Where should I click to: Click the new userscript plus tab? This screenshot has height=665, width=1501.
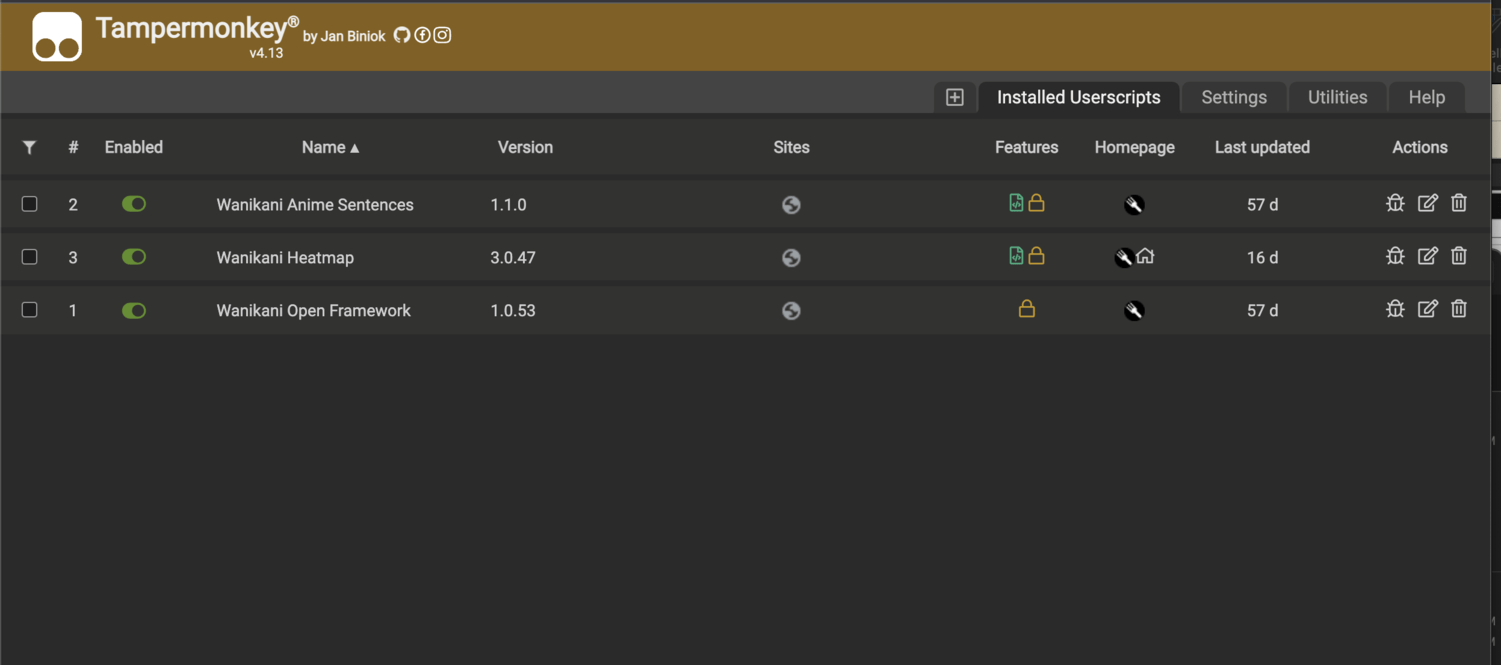pyautogui.click(x=955, y=97)
